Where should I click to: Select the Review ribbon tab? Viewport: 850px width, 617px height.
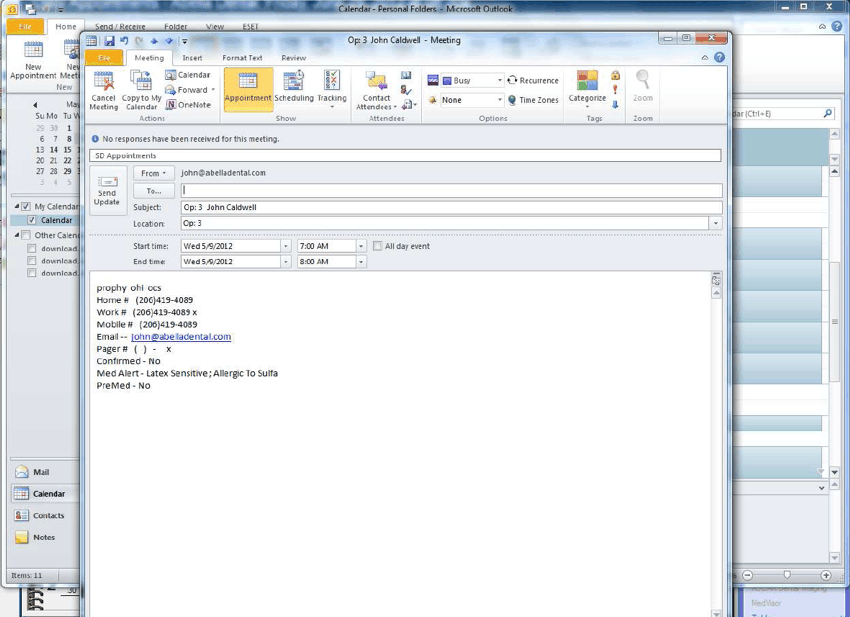[x=293, y=57]
